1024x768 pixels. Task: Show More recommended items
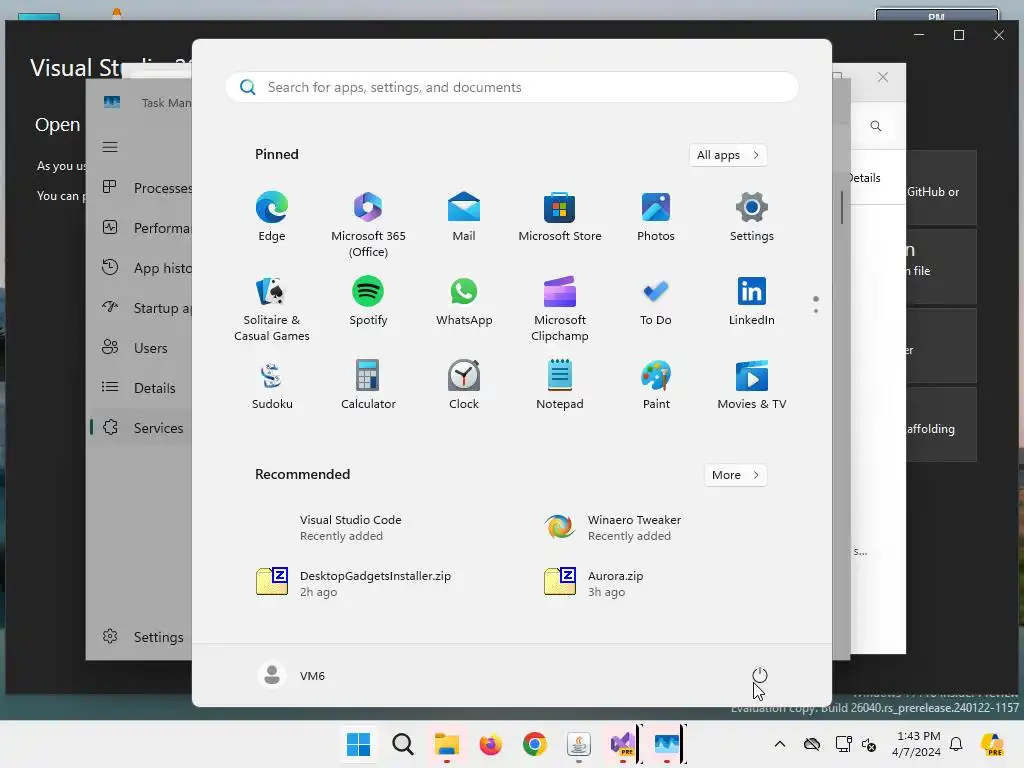tap(735, 475)
